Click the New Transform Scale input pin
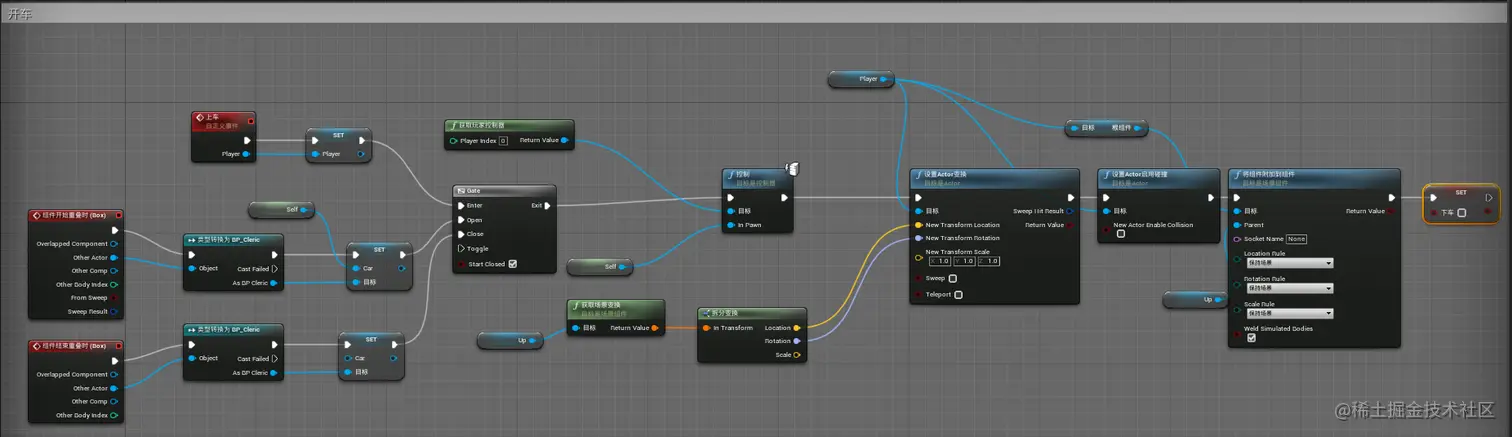Image resolution: width=1512 pixels, height=437 pixels. pos(918,257)
